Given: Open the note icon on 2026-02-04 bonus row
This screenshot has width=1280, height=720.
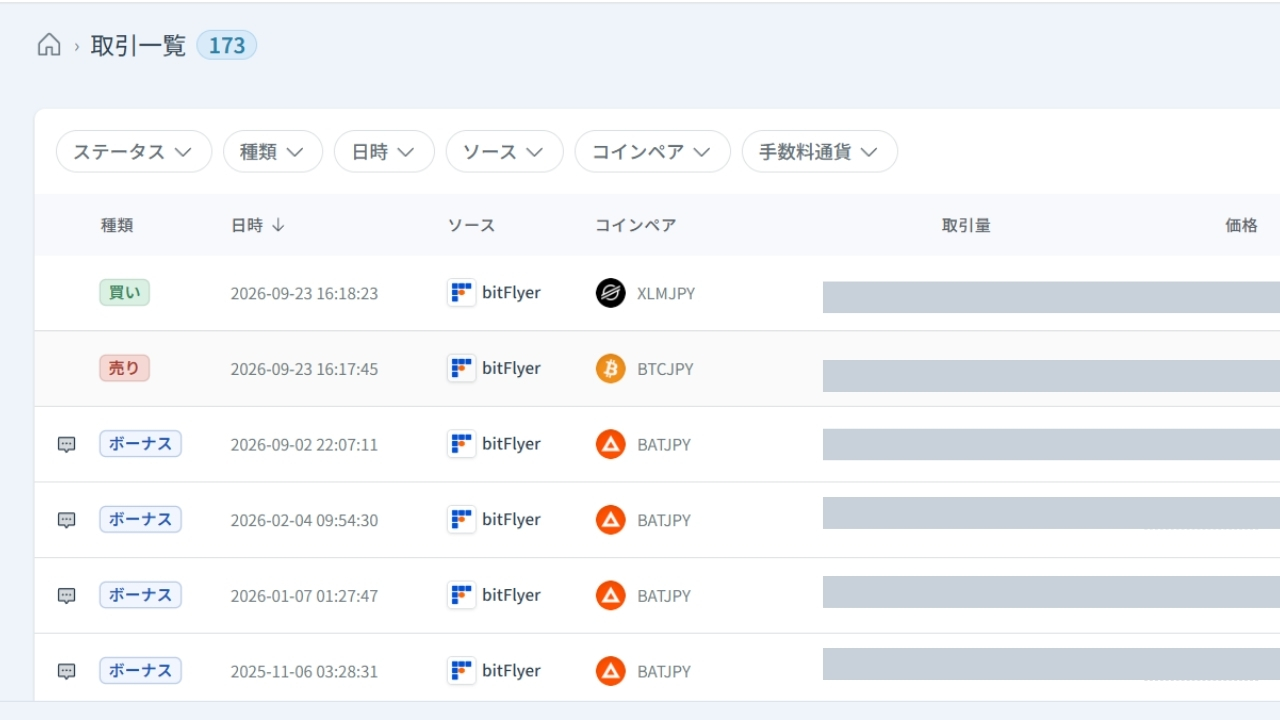Looking at the screenshot, I should click(67, 520).
